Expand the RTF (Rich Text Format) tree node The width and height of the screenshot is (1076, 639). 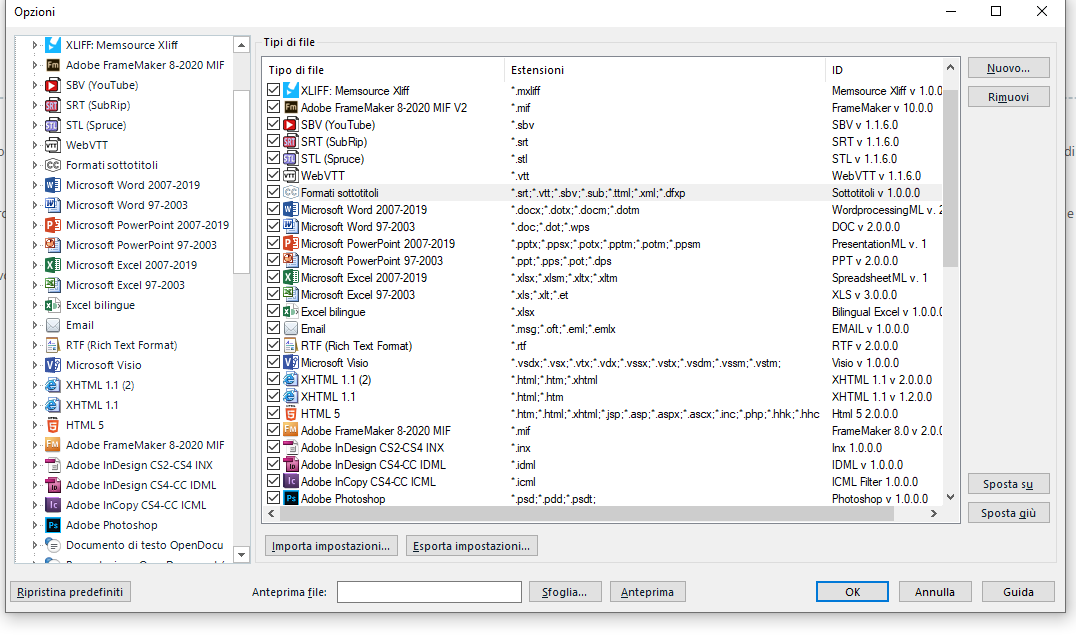34,345
